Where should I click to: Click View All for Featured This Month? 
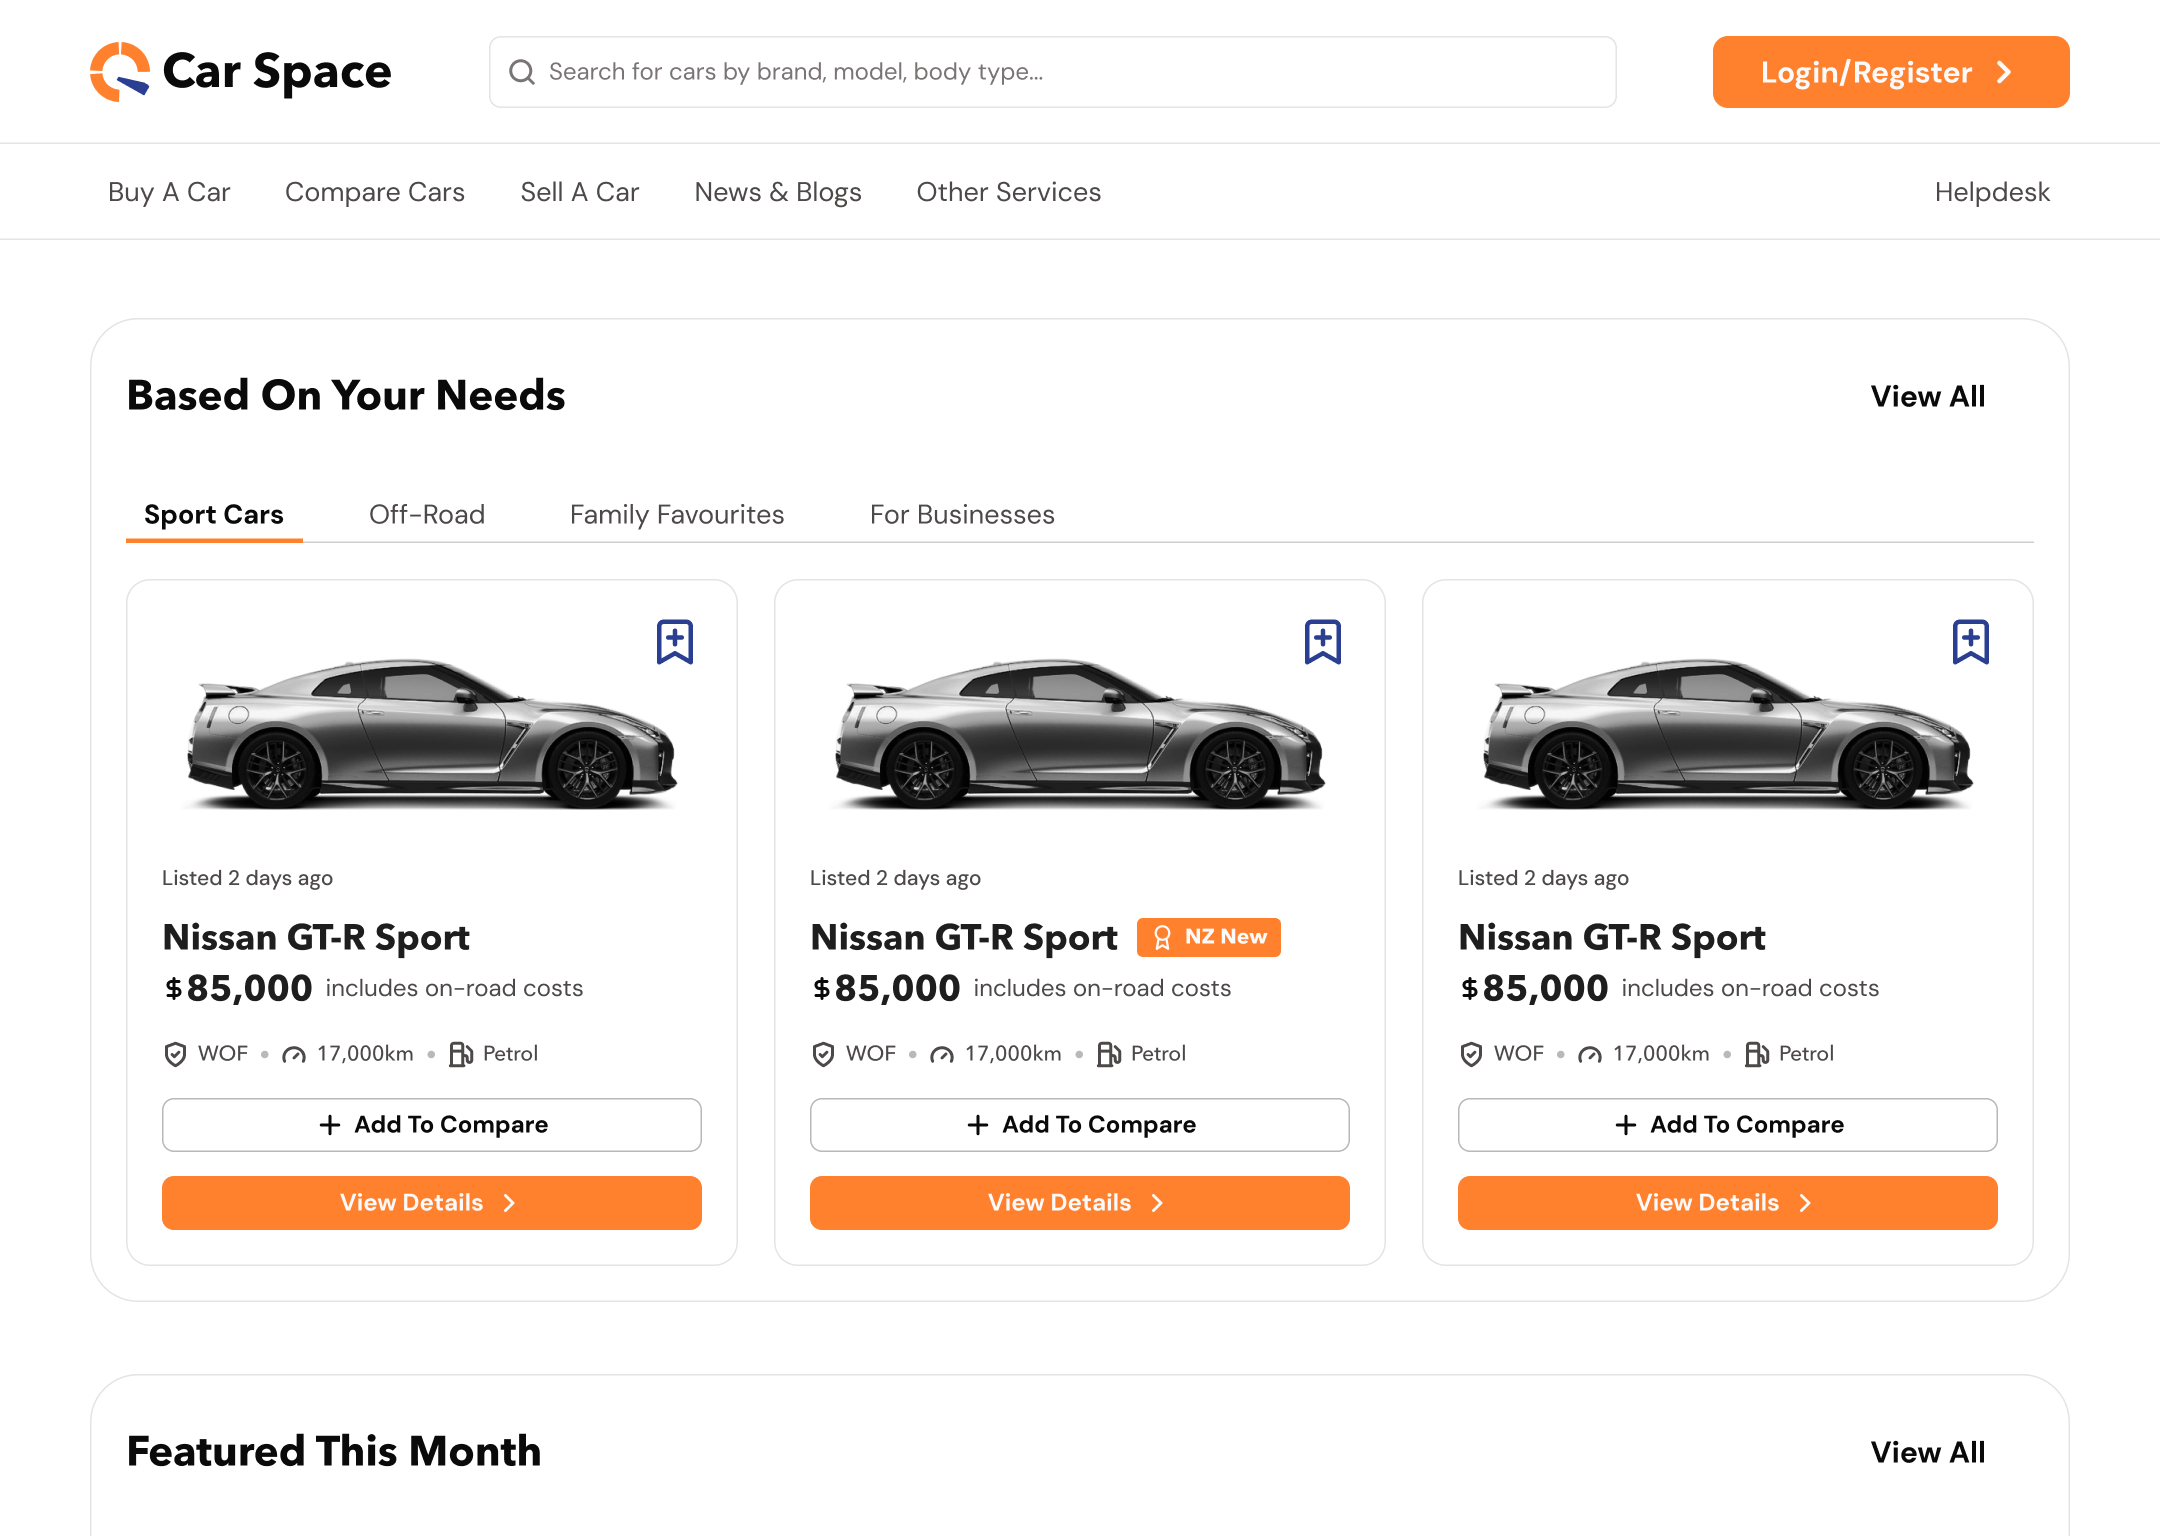click(x=1928, y=1452)
